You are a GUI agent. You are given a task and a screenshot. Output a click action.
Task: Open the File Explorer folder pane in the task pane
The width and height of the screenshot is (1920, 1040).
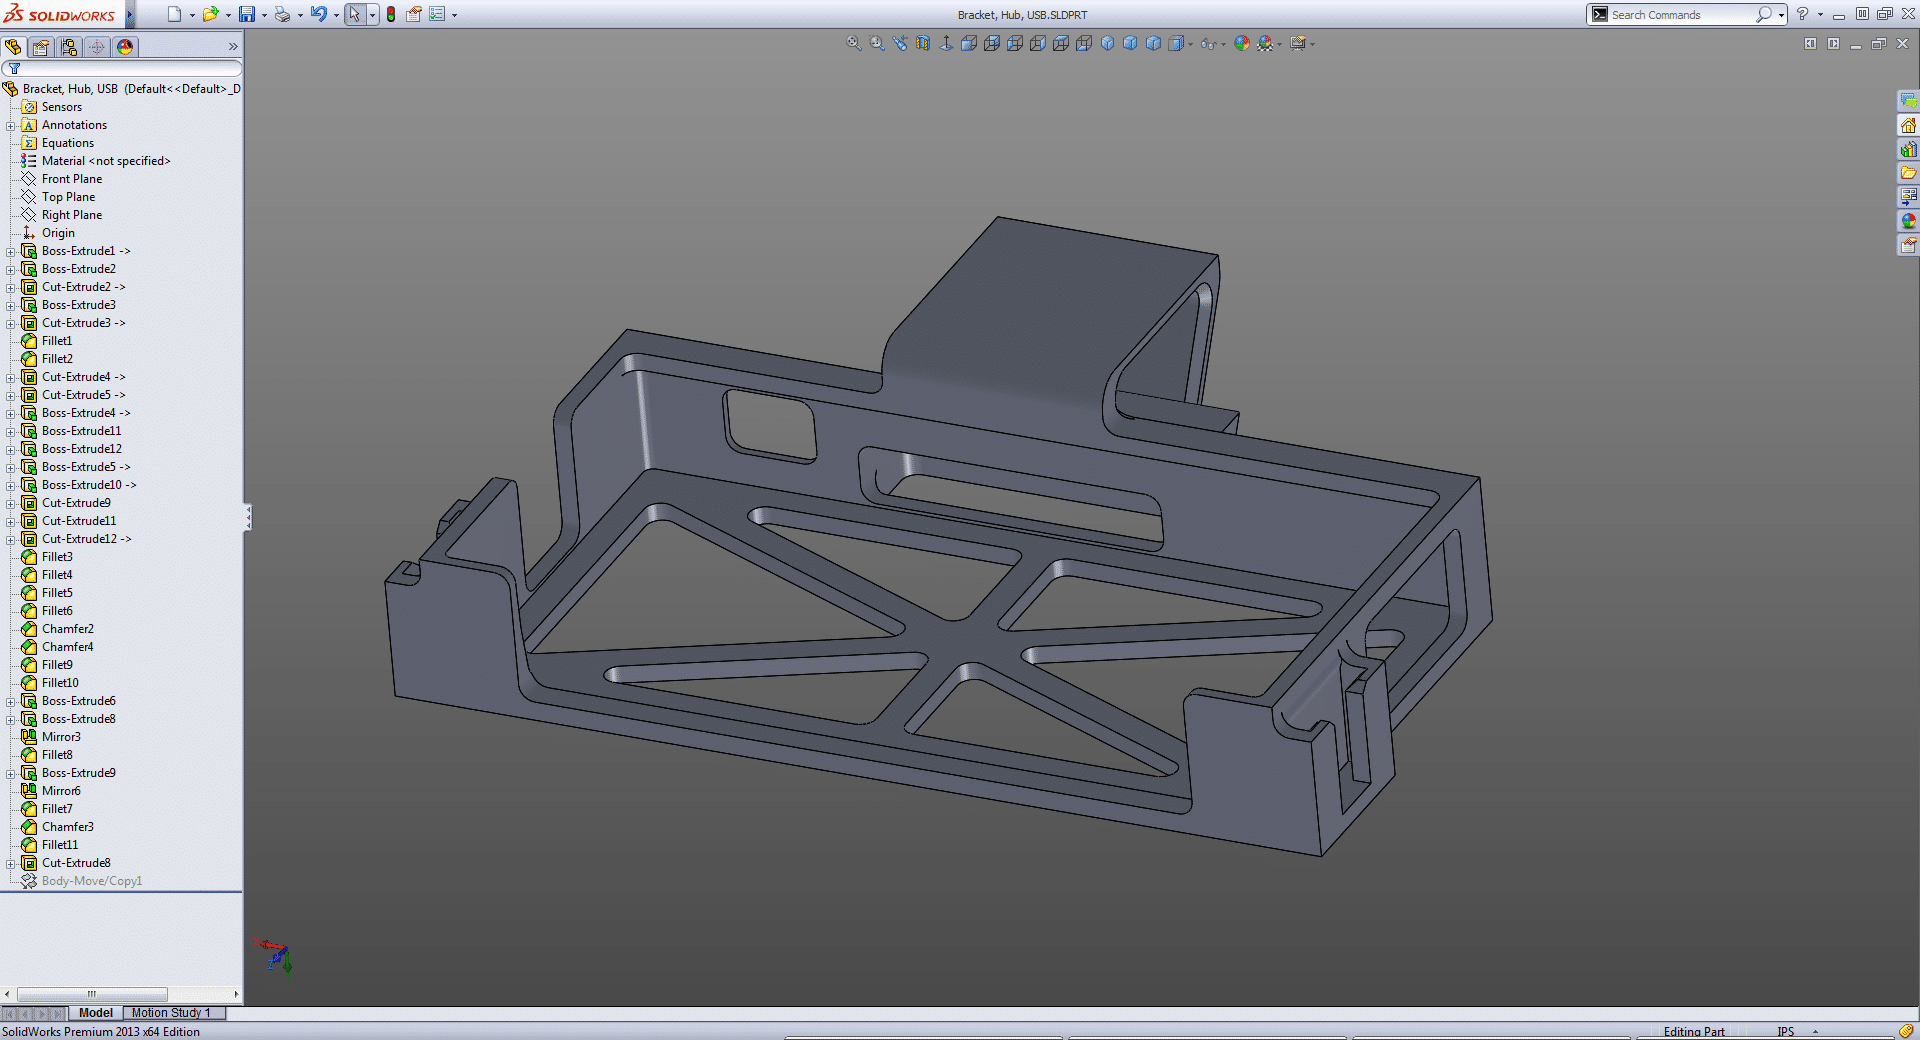coord(1908,173)
